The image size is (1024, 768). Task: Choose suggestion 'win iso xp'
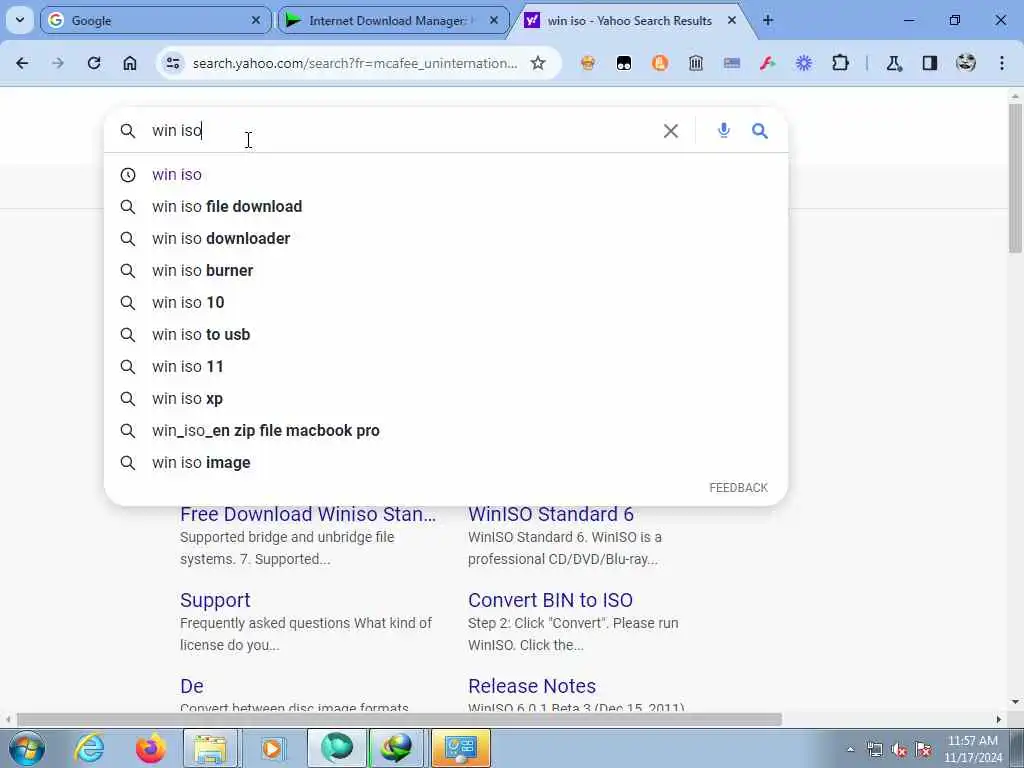pyautogui.click(x=446, y=398)
